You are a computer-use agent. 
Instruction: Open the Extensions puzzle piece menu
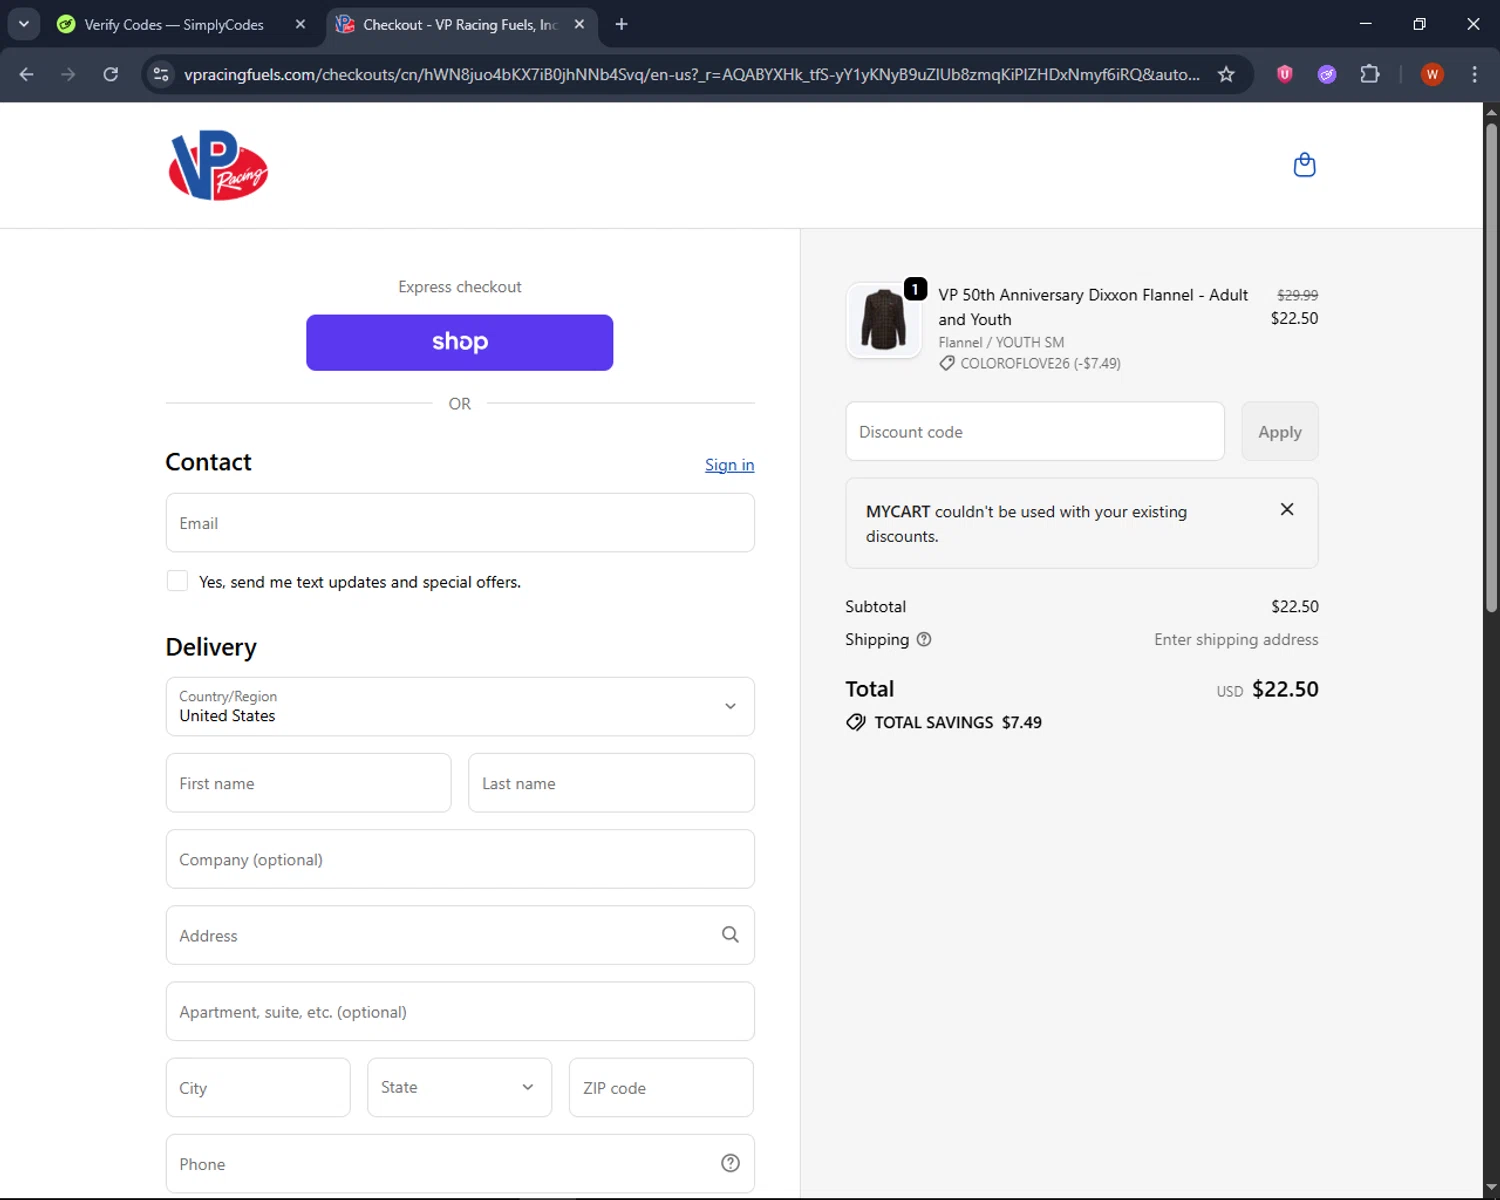point(1370,74)
